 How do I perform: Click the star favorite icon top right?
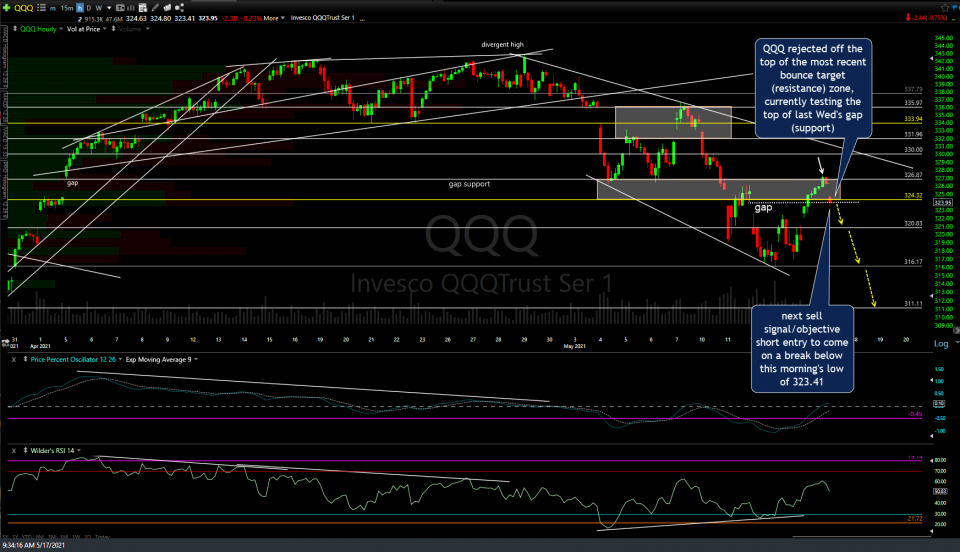[x=945, y=7]
